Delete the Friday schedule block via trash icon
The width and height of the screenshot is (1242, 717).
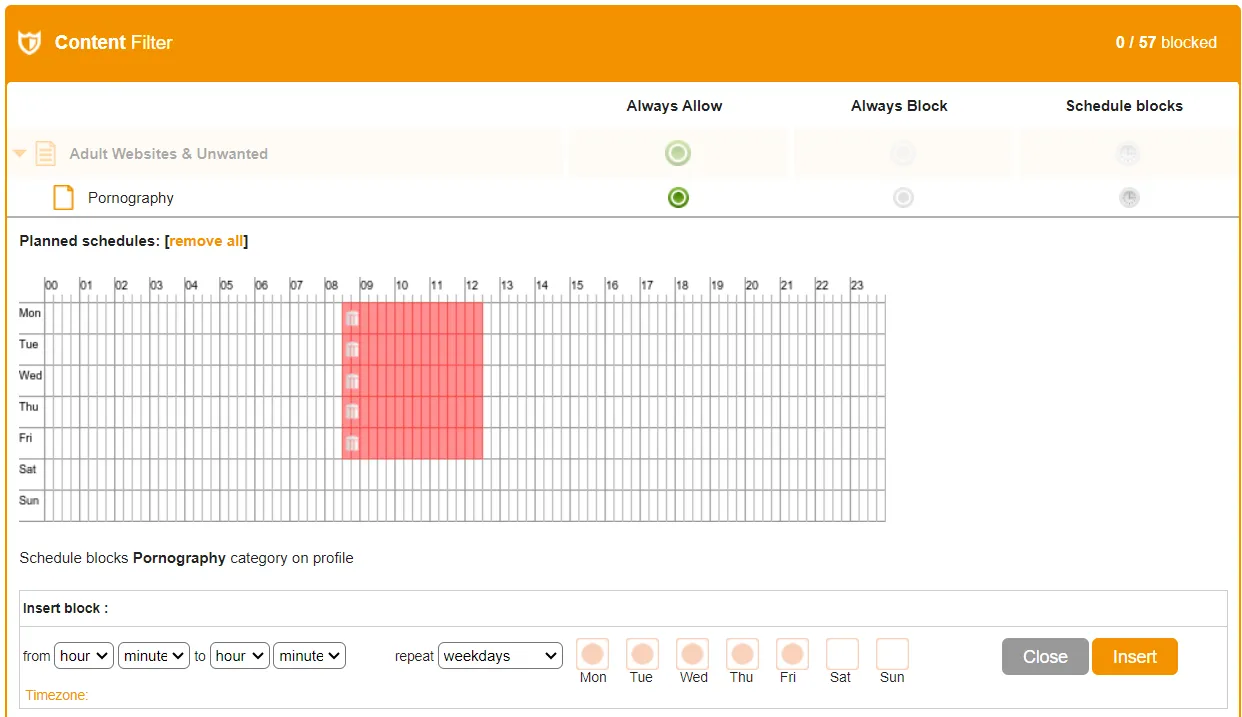(x=352, y=442)
